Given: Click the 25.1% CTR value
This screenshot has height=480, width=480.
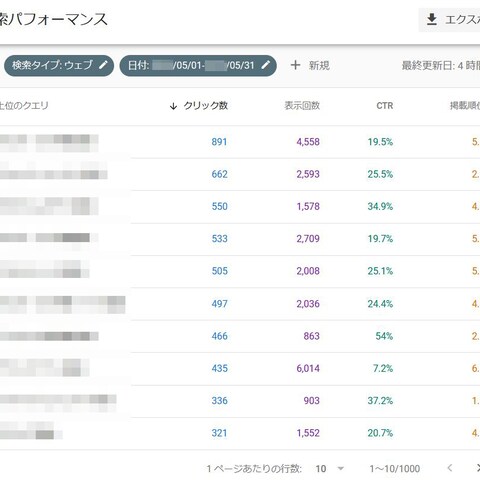Looking at the screenshot, I should coord(380,271).
